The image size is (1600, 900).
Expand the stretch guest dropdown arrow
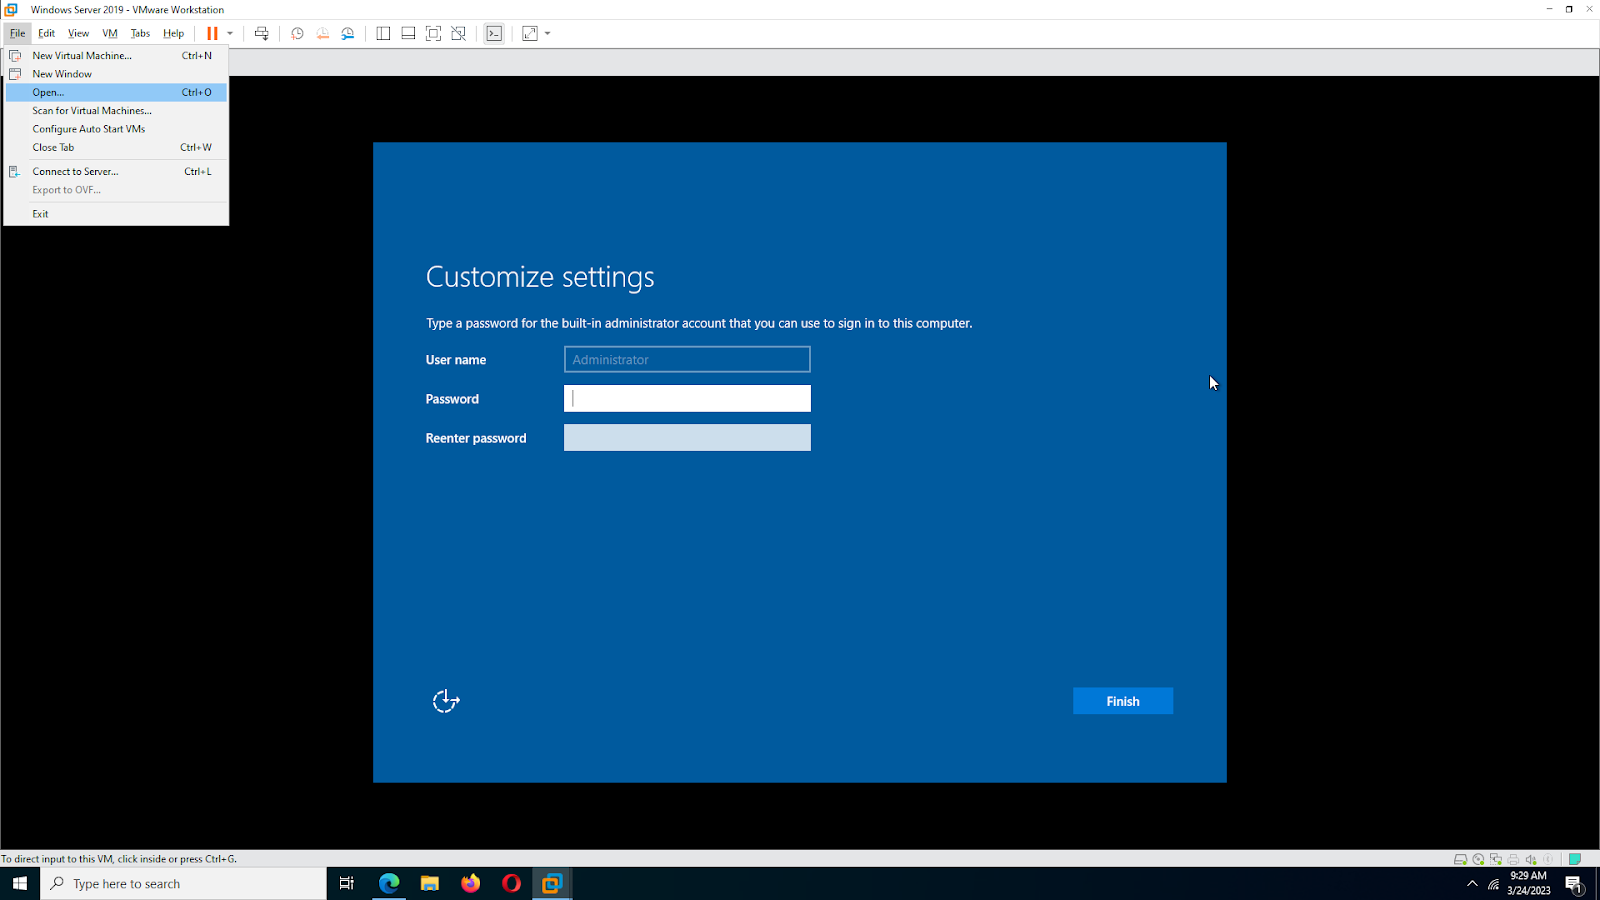(548, 33)
